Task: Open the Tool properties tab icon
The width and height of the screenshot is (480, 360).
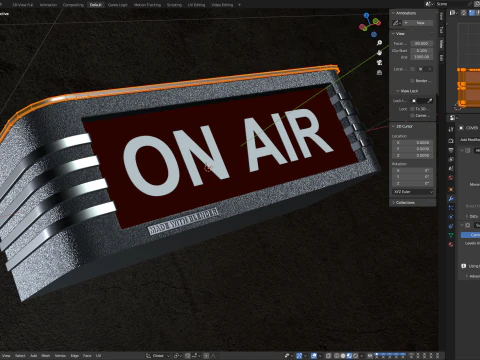Action: (451, 129)
